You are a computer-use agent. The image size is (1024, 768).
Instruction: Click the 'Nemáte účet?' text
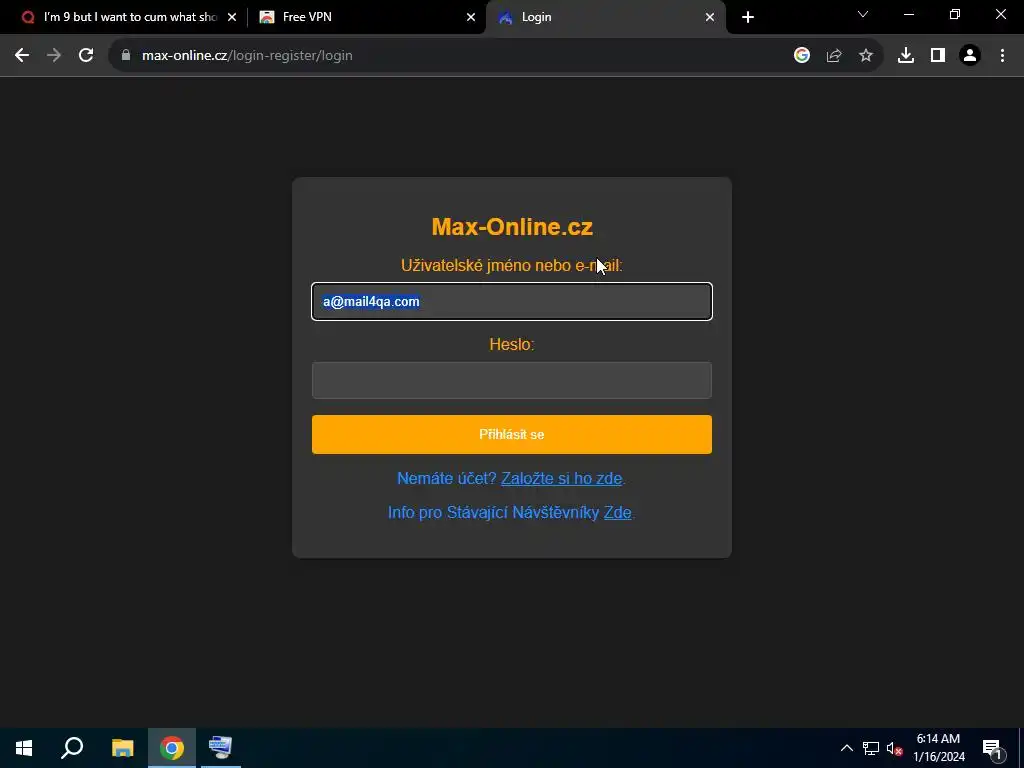coord(447,478)
